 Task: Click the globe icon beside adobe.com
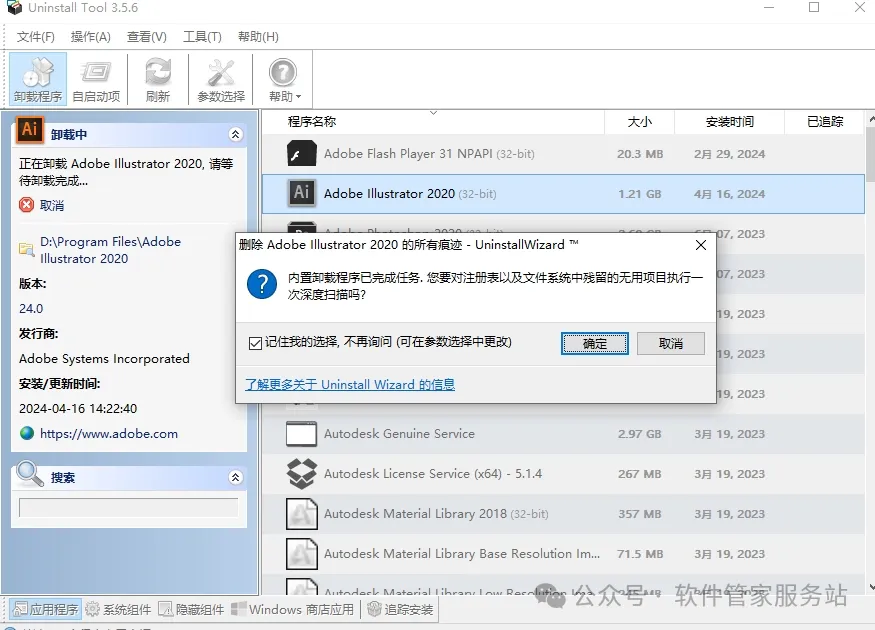[26, 433]
